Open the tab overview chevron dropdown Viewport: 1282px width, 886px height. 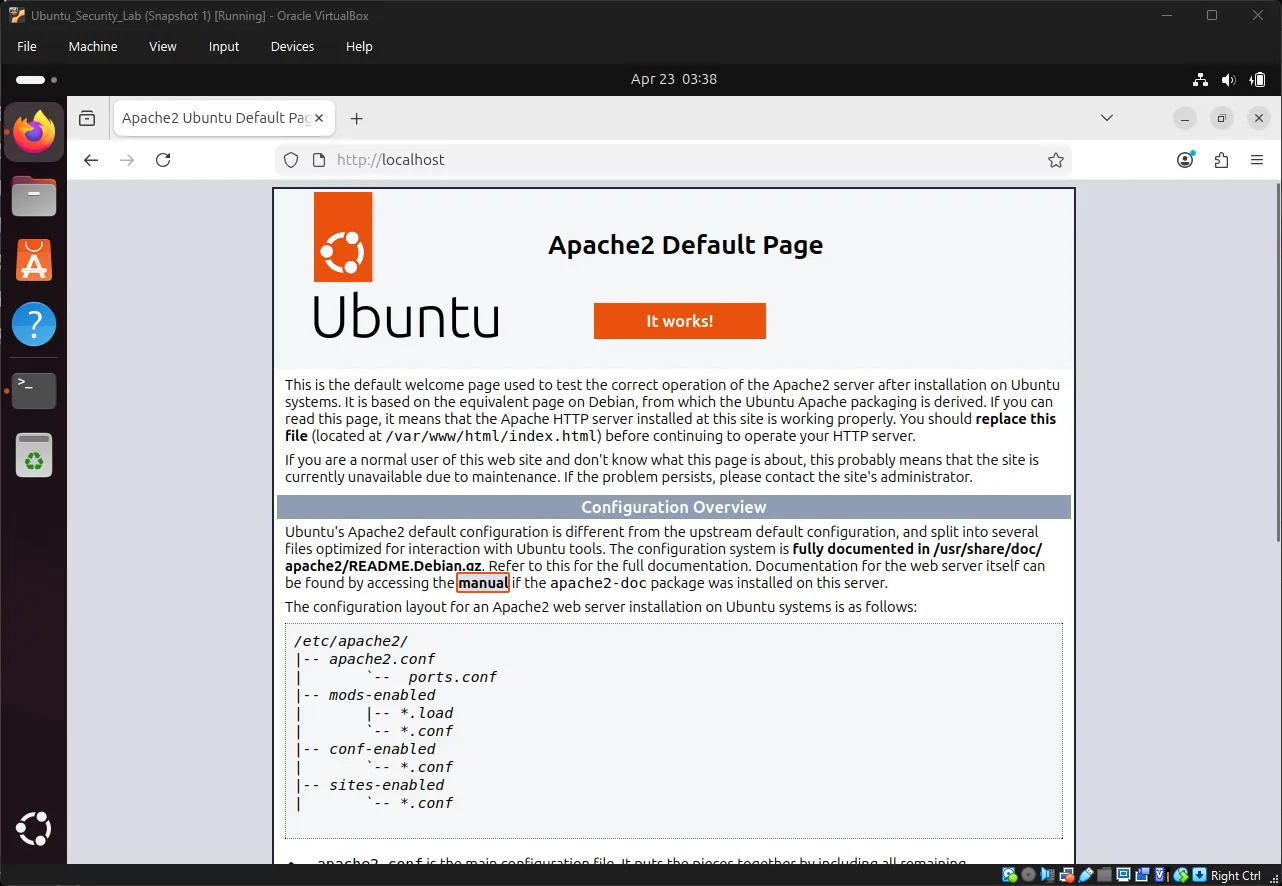[x=1107, y=117]
